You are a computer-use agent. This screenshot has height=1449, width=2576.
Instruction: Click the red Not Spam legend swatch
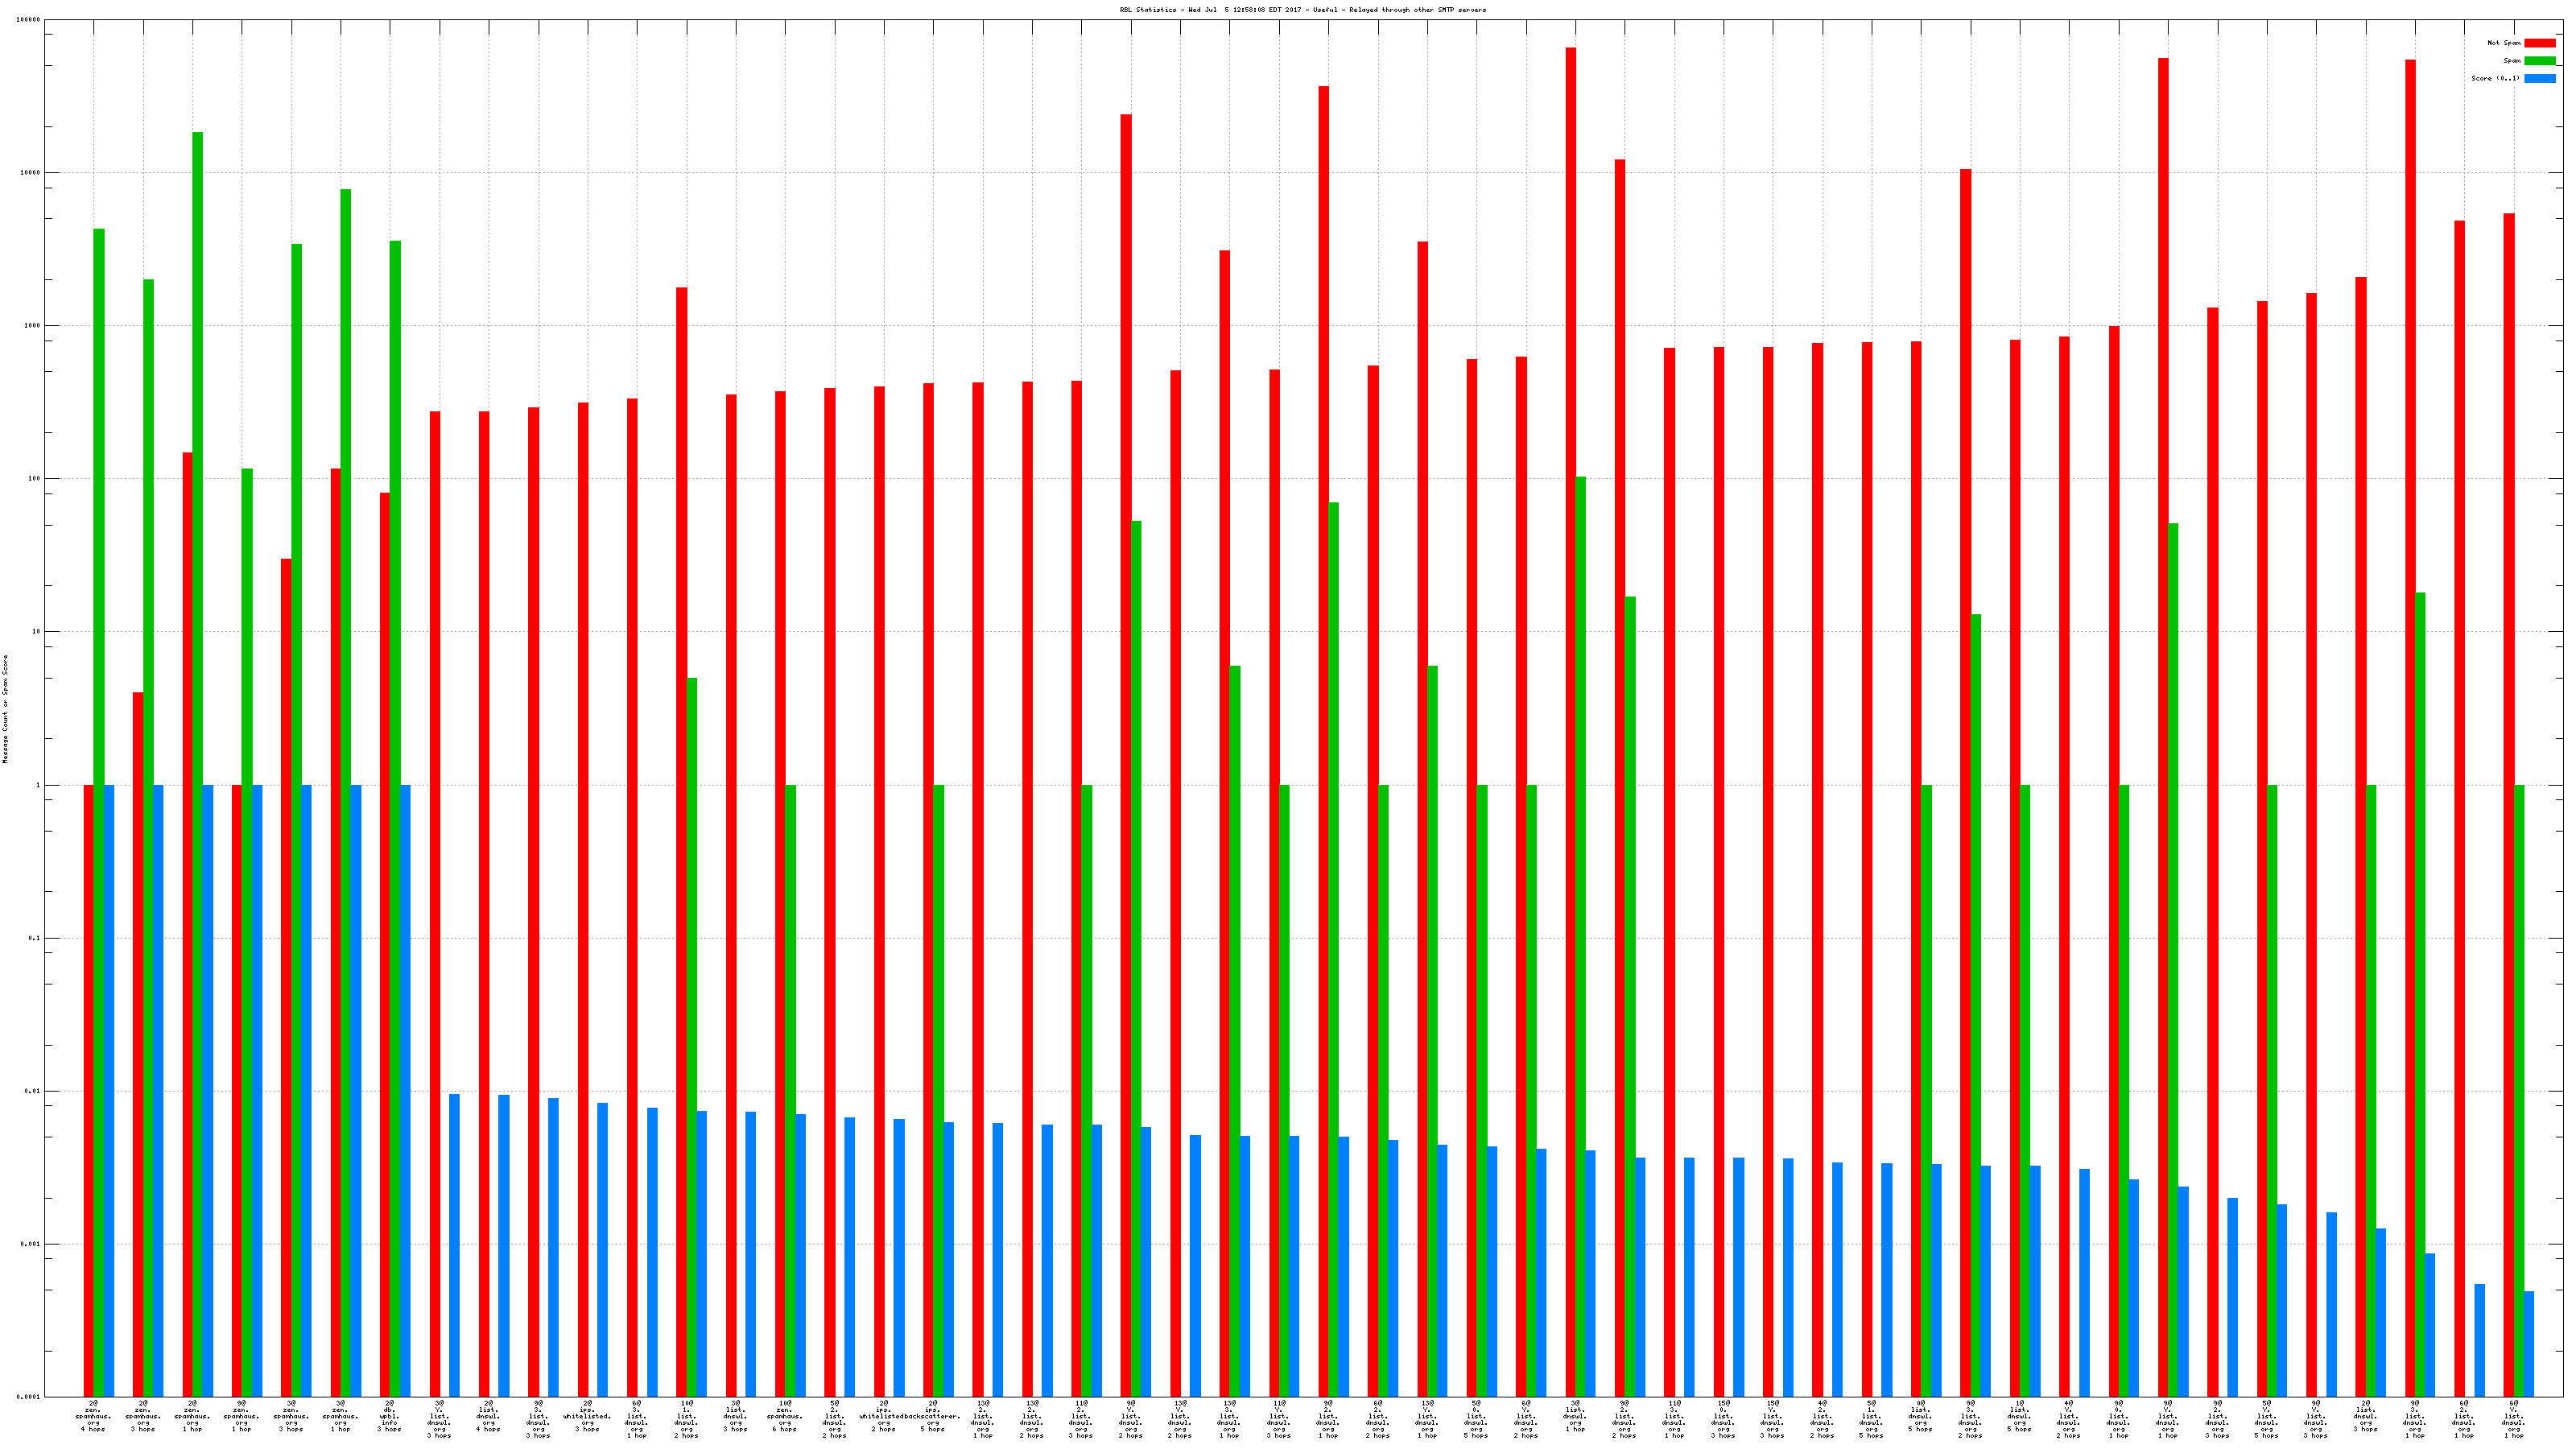pos(2539,43)
